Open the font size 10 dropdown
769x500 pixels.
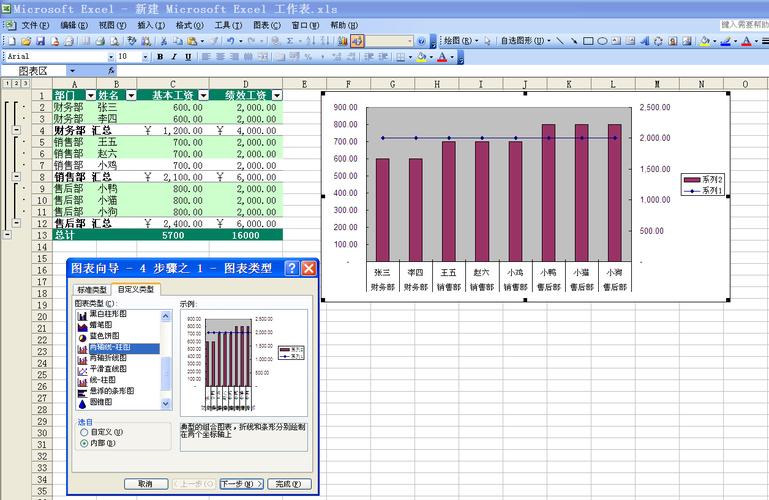(145, 57)
